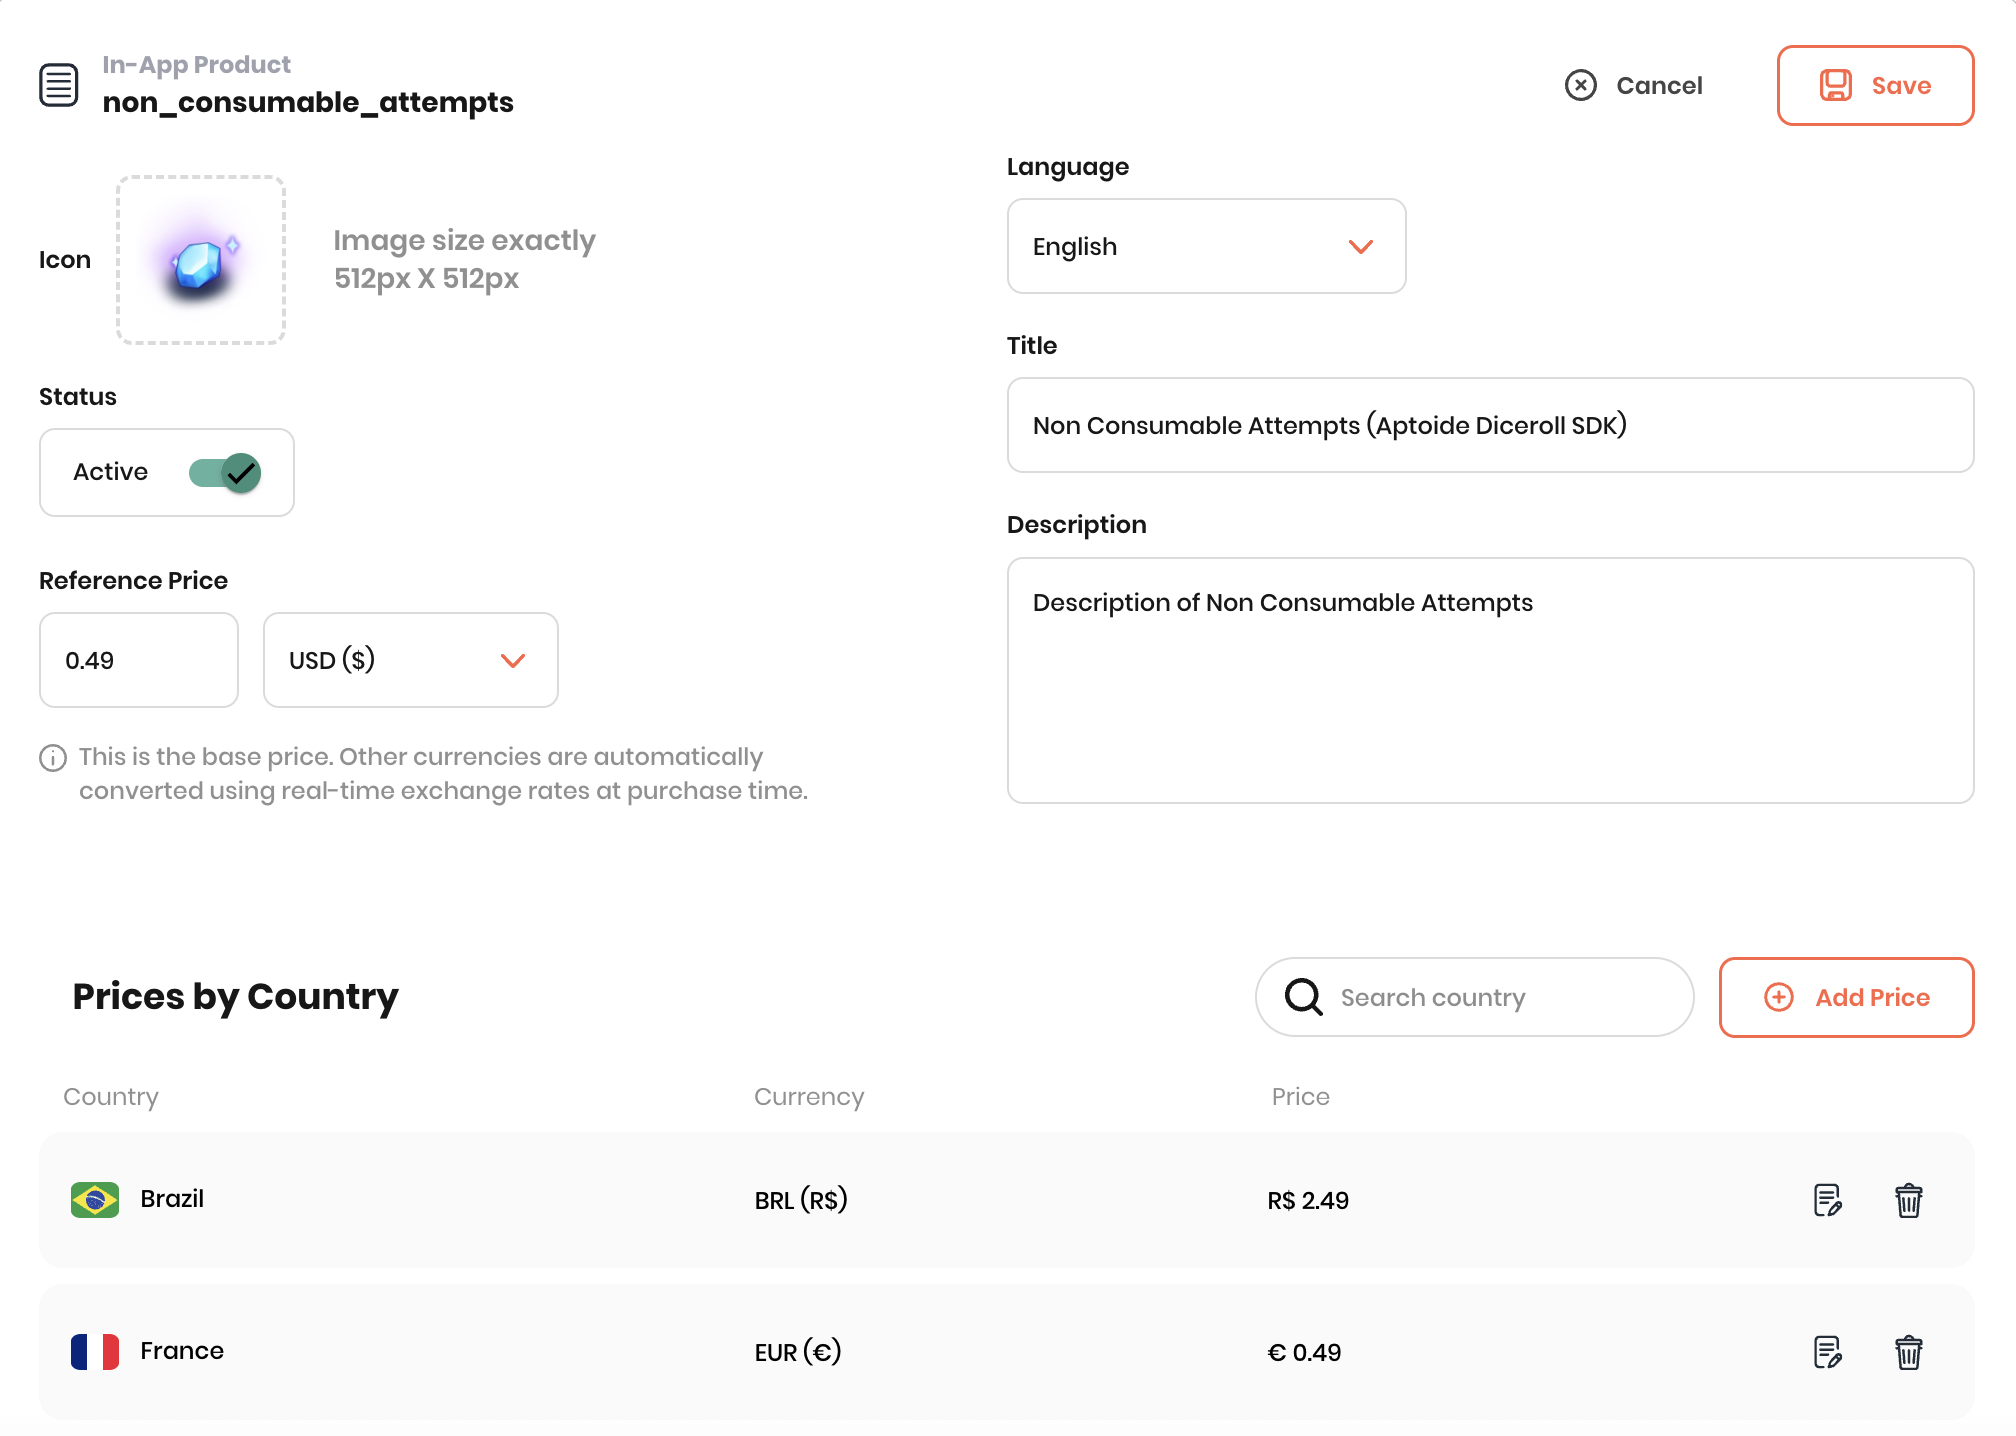Open the USD ($) currency dropdown
This screenshot has width=2016, height=1436.
pyautogui.click(x=410, y=660)
